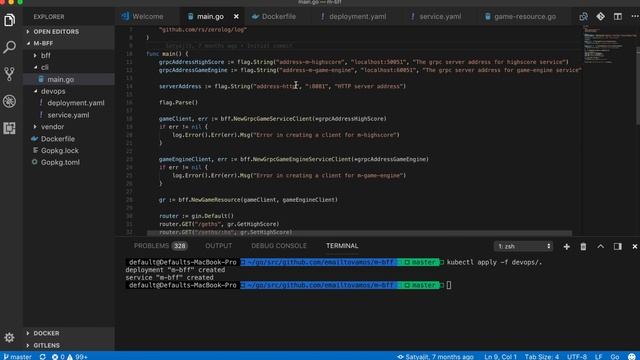This screenshot has height=360, width=640.
Task: Click the warnings count 99+ in status bar
Action: [78, 357]
